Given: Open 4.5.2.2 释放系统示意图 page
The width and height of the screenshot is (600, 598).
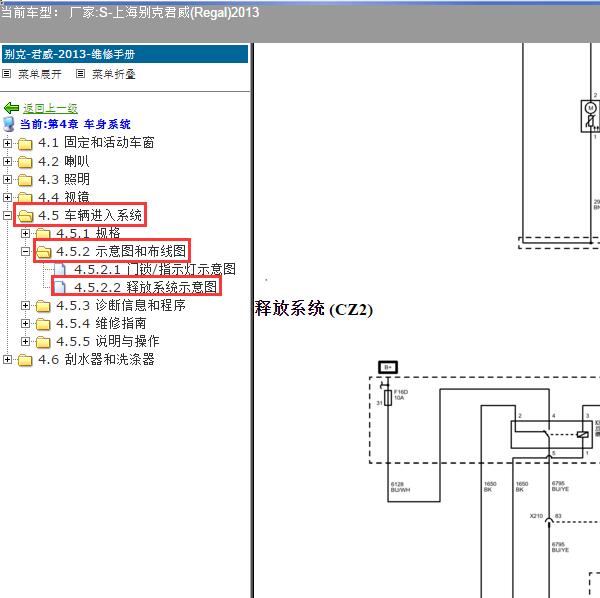Looking at the screenshot, I should 146,287.
